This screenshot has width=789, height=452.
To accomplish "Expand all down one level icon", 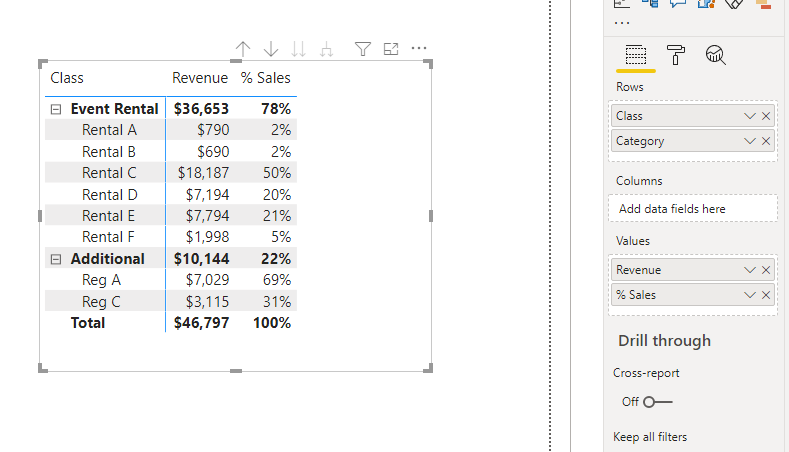I will click(327, 49).
